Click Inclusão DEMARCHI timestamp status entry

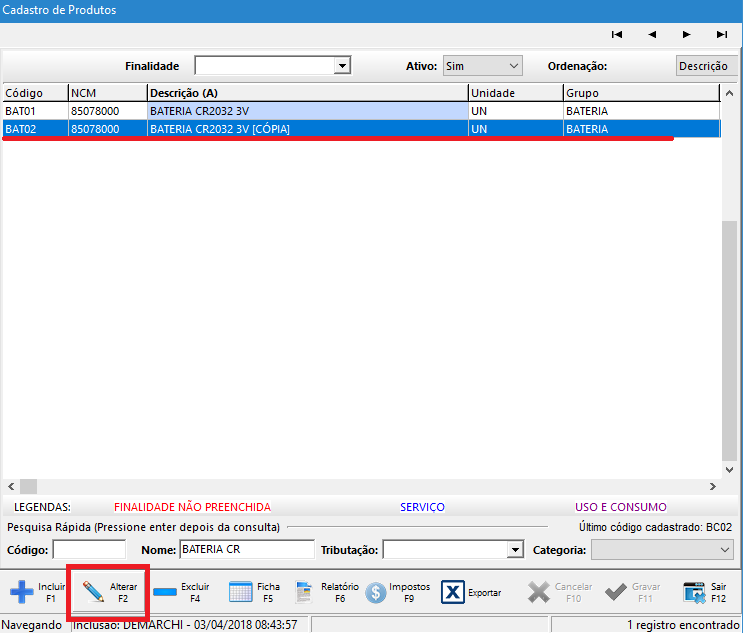(185, 625)
